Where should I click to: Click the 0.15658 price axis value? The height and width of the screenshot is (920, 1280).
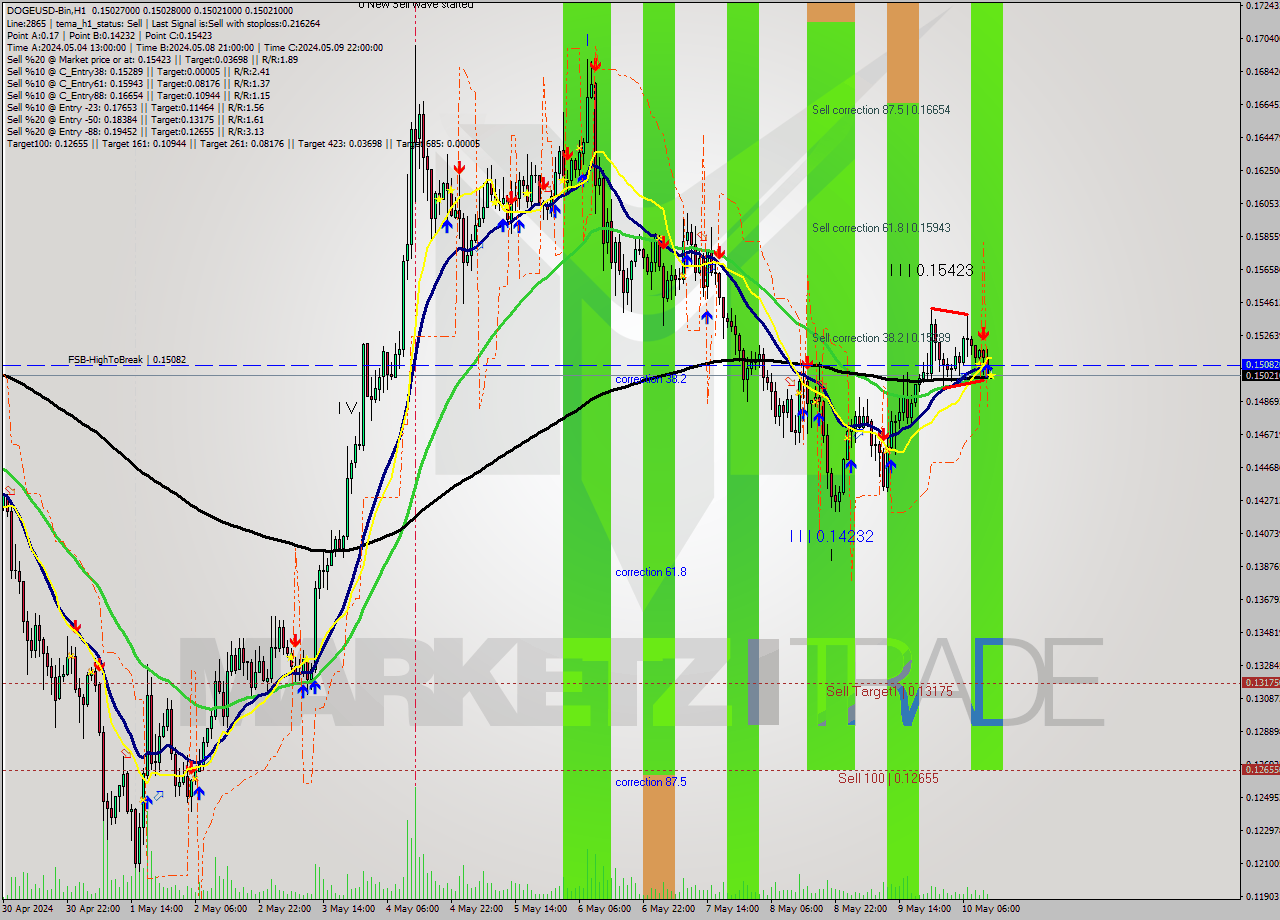point(1262,270)
